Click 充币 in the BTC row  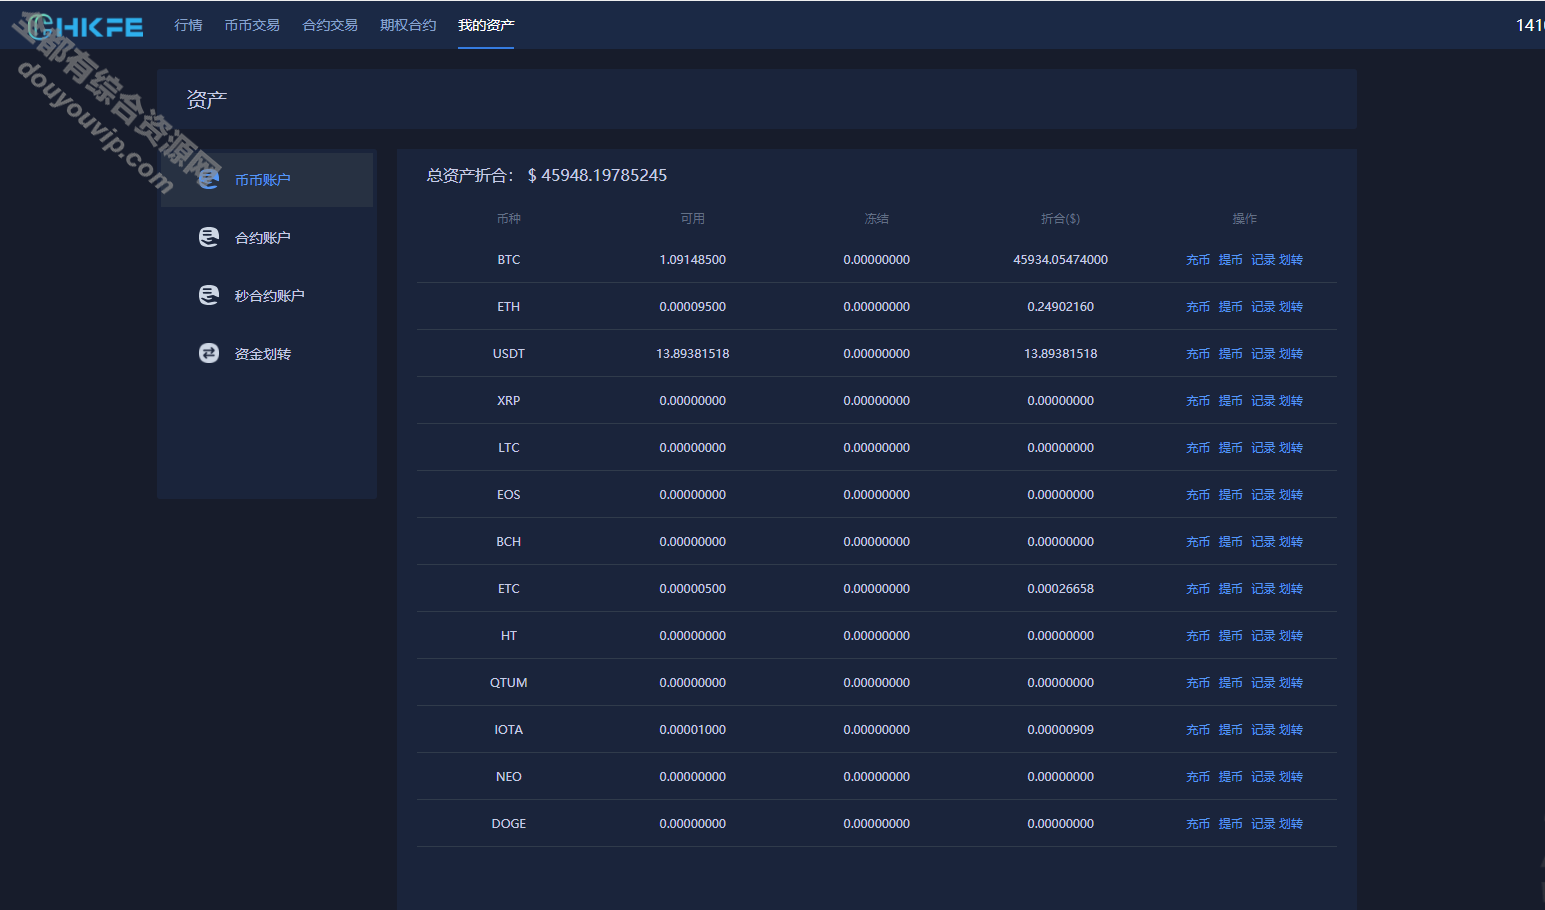[x=1198, y=260]
